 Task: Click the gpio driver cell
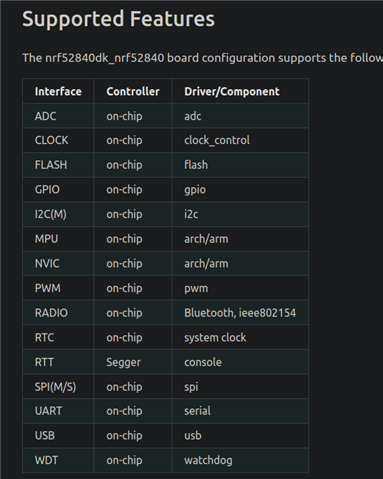240,190
